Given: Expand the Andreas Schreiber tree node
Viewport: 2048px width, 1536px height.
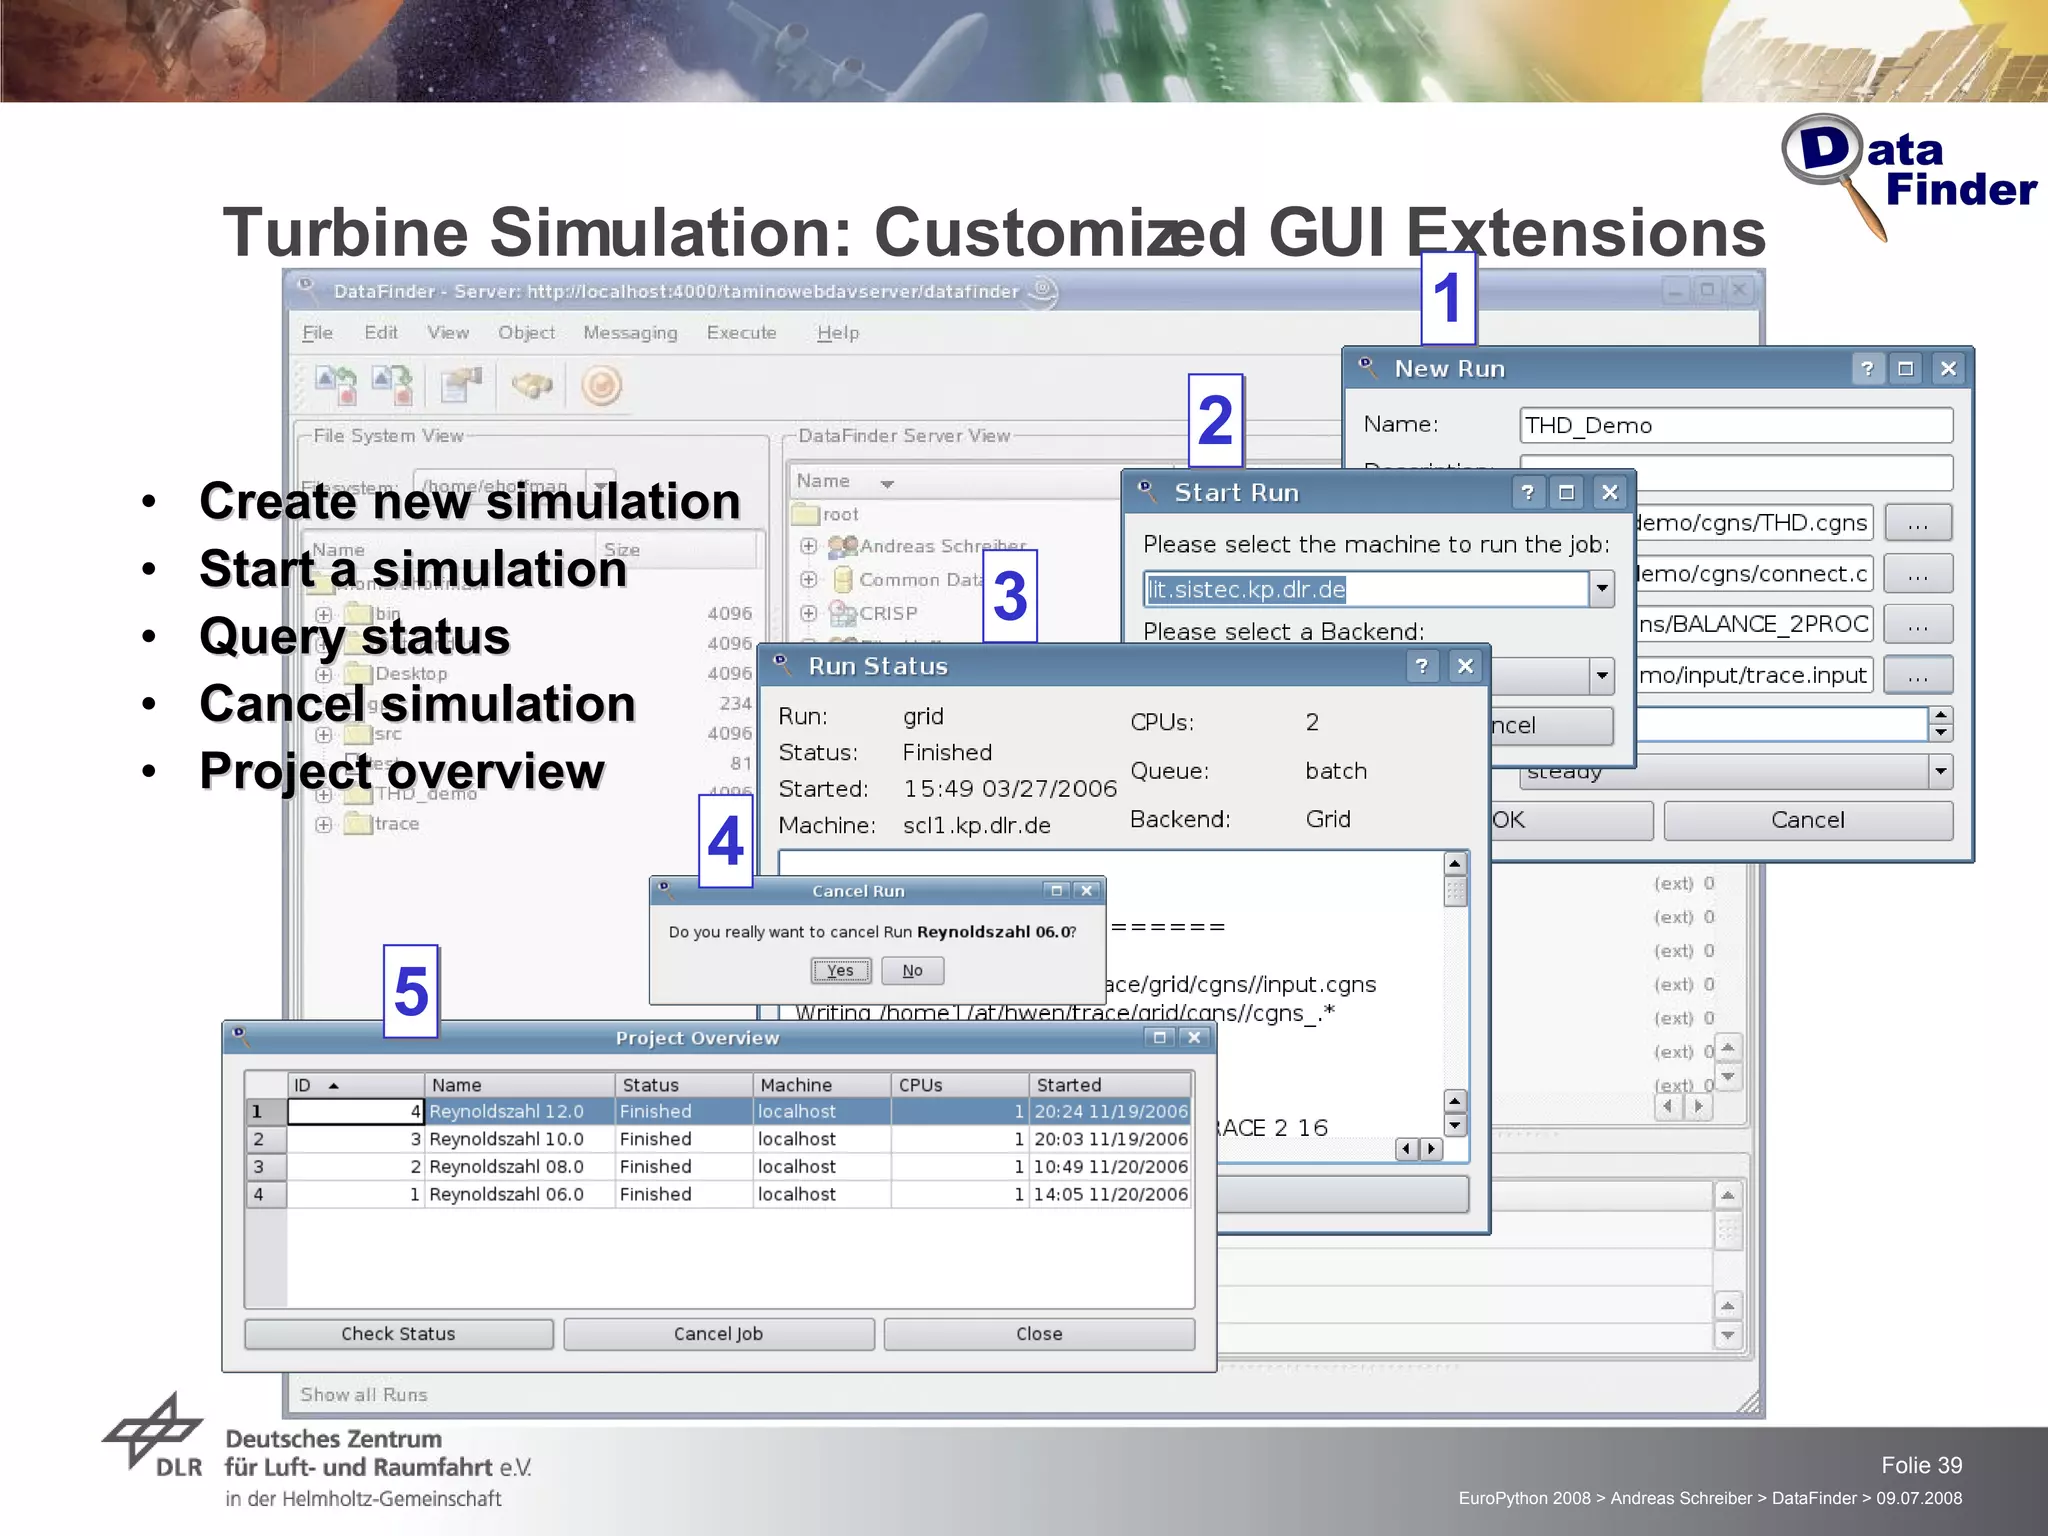Looking at the screenshot, I should pyautogui.click(x=809, y=546).
